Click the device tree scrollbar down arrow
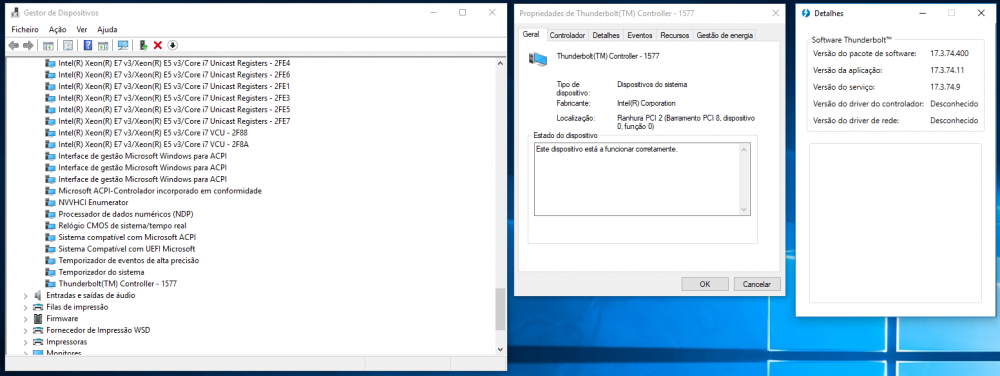This screenshot has height=376, width=1000. click(500, 349)
